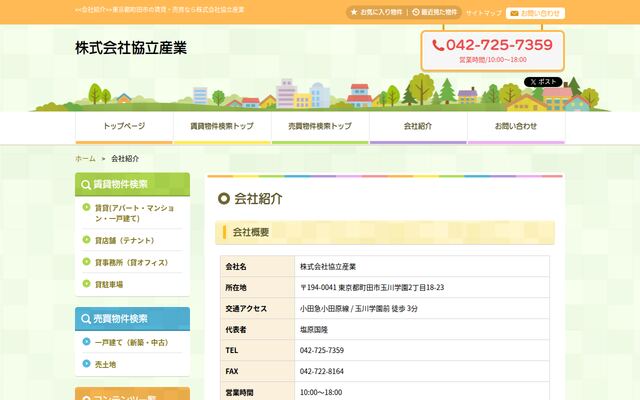The height and width of the screenshot is (400, 640).
Task: Click the green arrow bullet beside 貸事務所（貸オフィス）
Action: pyautogui.click(x=86, y=261)
